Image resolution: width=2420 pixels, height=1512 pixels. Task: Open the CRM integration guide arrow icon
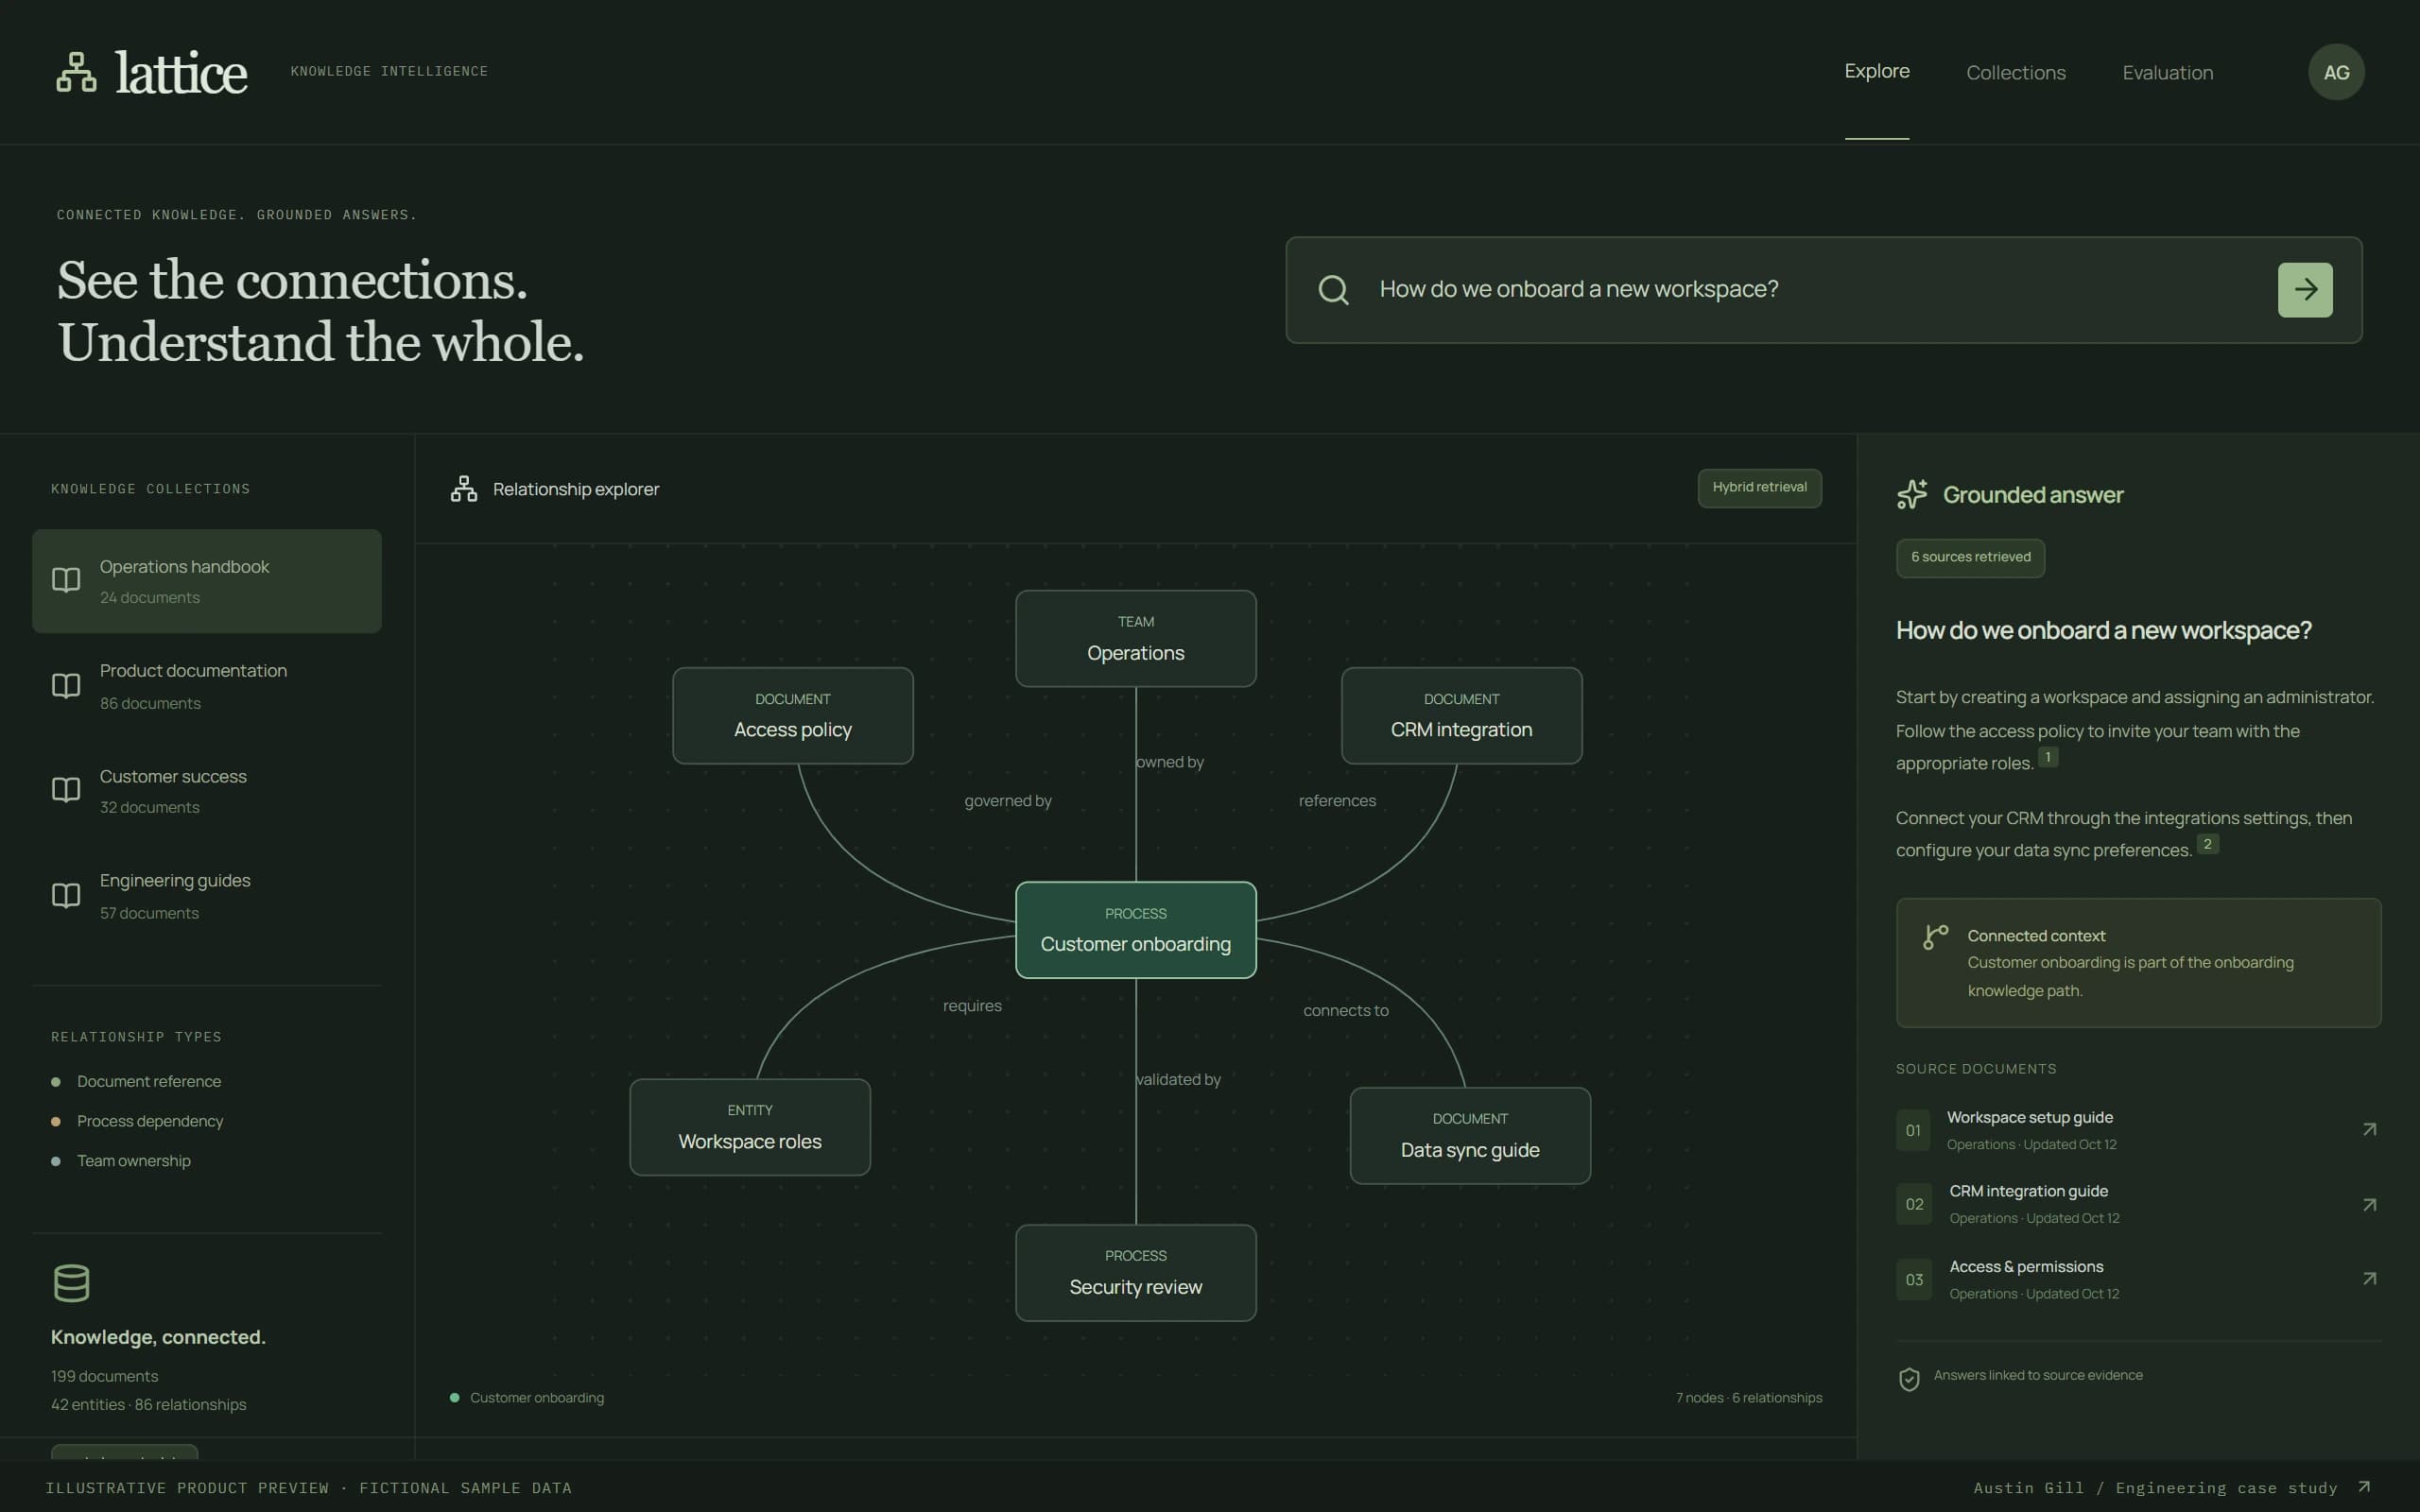[2369, 1205]
